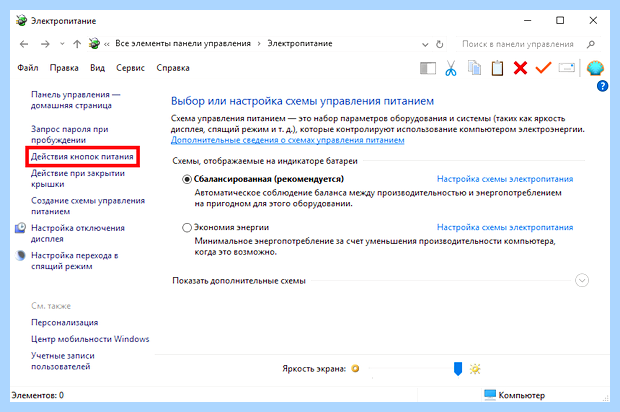Image resolution: width=620 pixels, height=412 pixels.
Task: Go up one level with up arrow
Action: click(x=77, y=44)
